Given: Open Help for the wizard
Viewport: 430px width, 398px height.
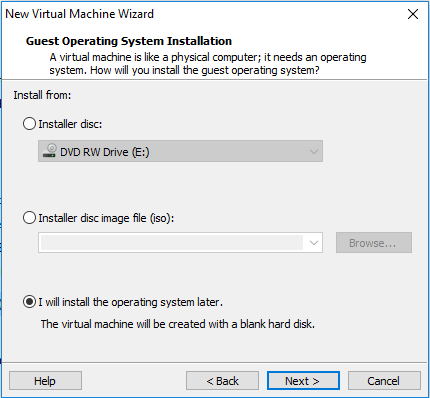Looking at the screenshot, I should [45, 381].
